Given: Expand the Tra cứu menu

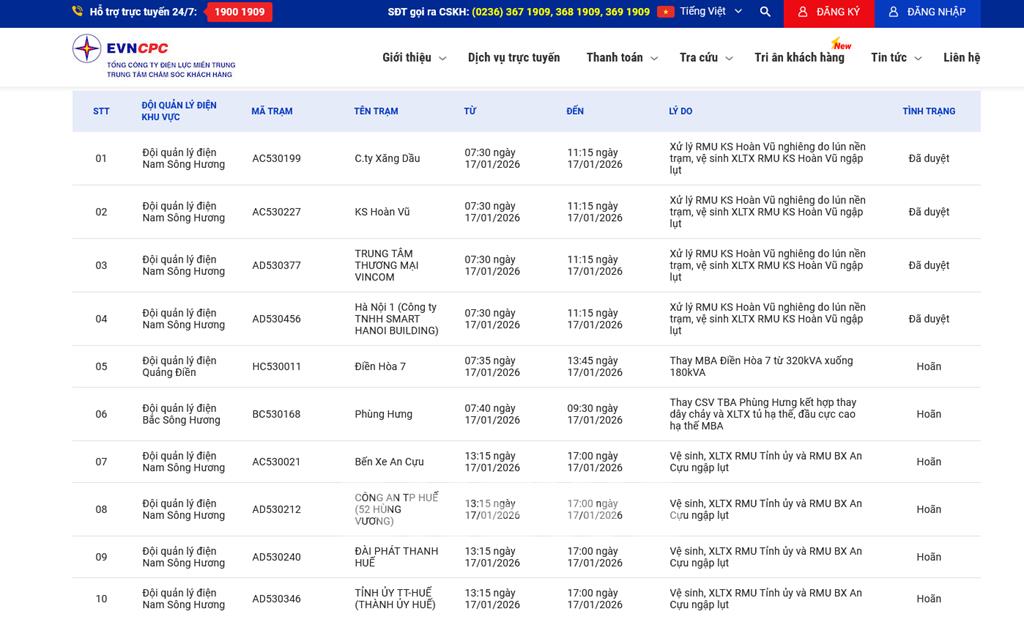Looking at the screenshot, I should 705,58.
